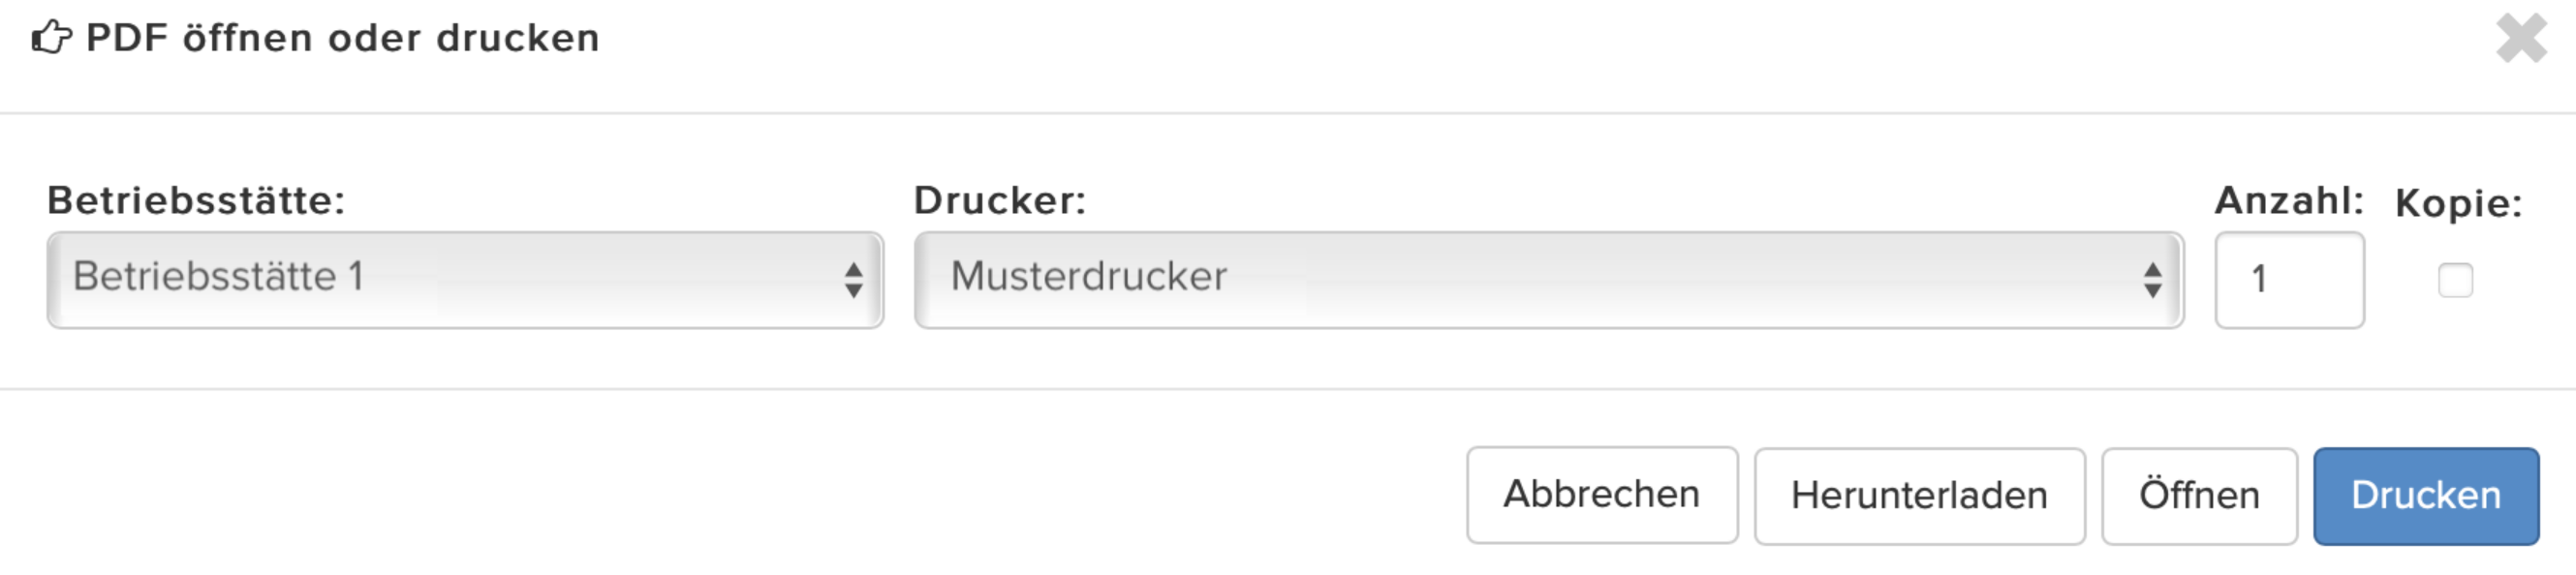Focus the Anzahl quantity input field
The height and width of the screenshot is (575, 2576).
coord(2289,280)
